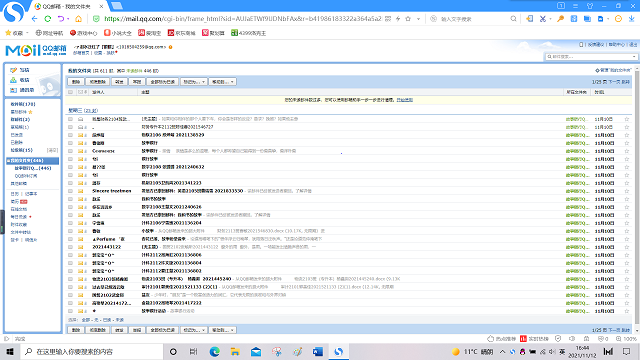Click the top Forward button in mail toolbar

coord(119,82)
